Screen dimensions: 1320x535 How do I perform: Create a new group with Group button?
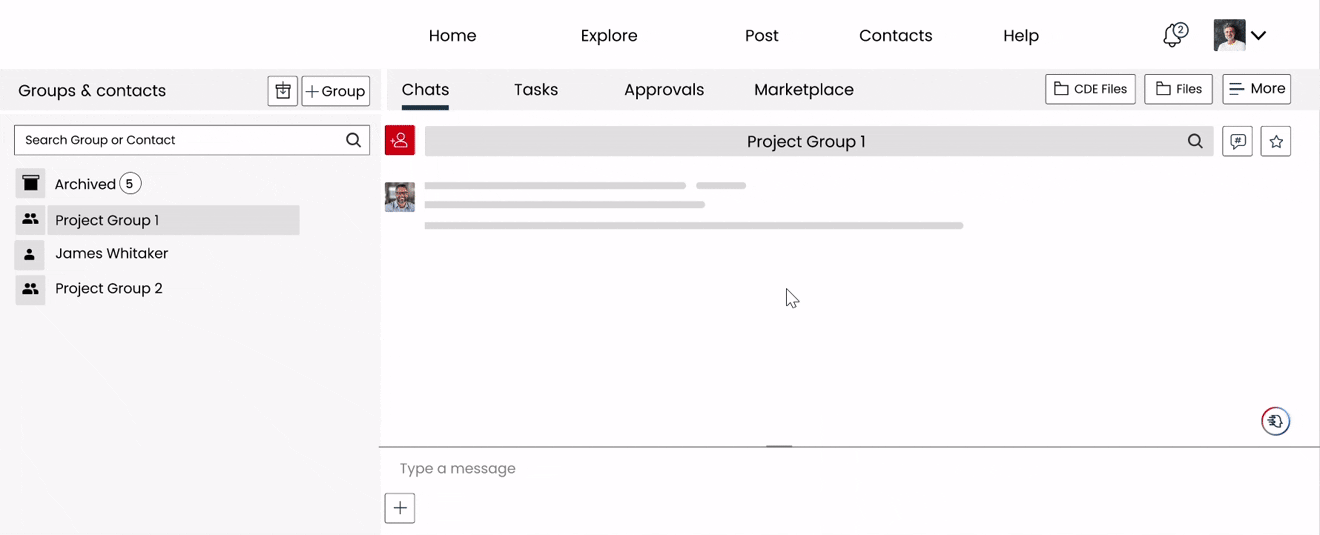[336, 91]
